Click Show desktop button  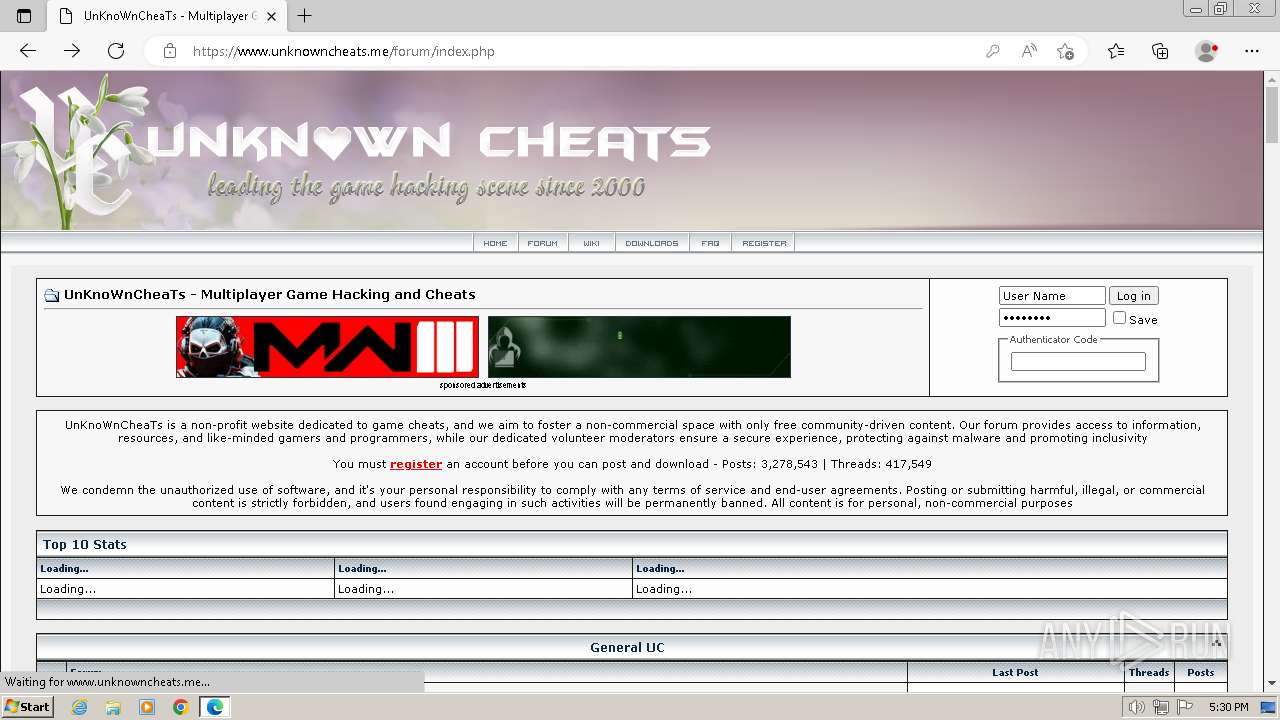coord(1268,707)
